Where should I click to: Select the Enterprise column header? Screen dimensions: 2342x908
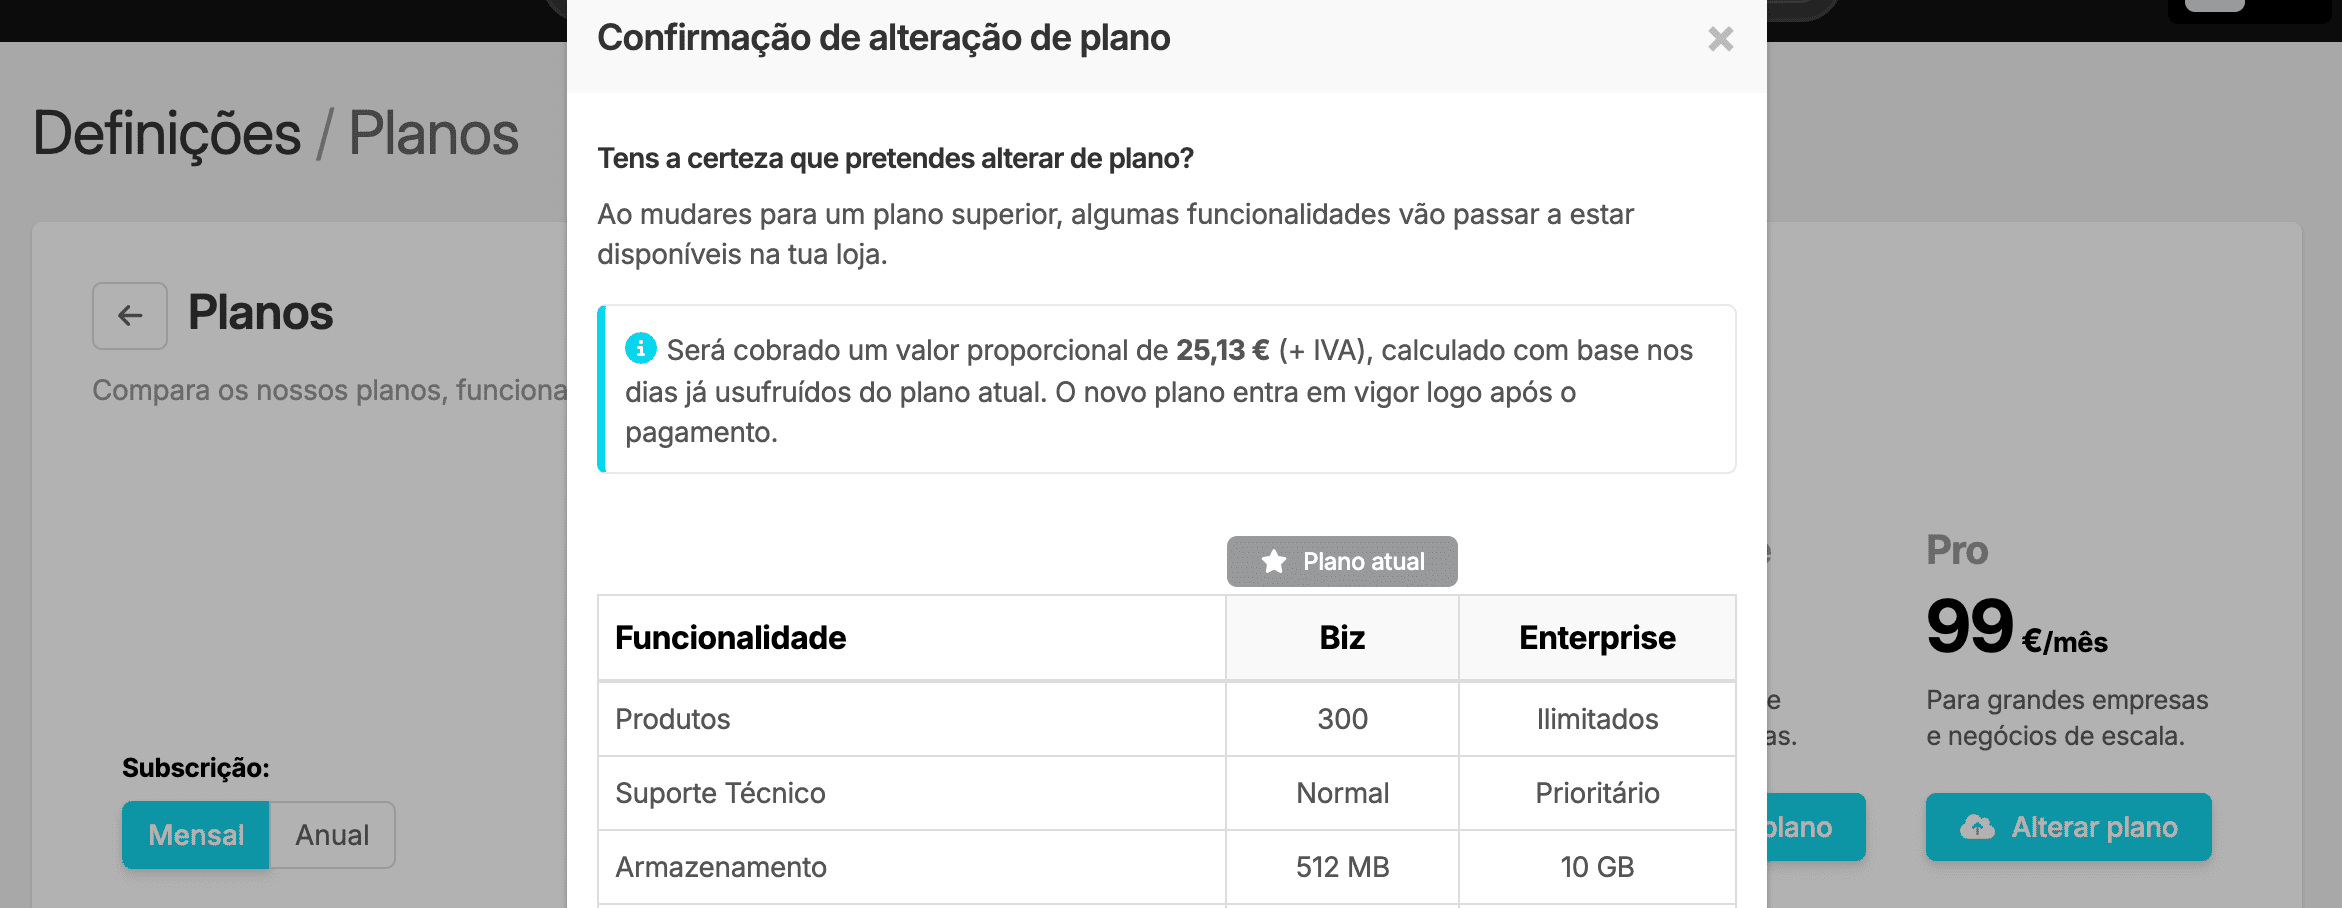coord(1597,638)
